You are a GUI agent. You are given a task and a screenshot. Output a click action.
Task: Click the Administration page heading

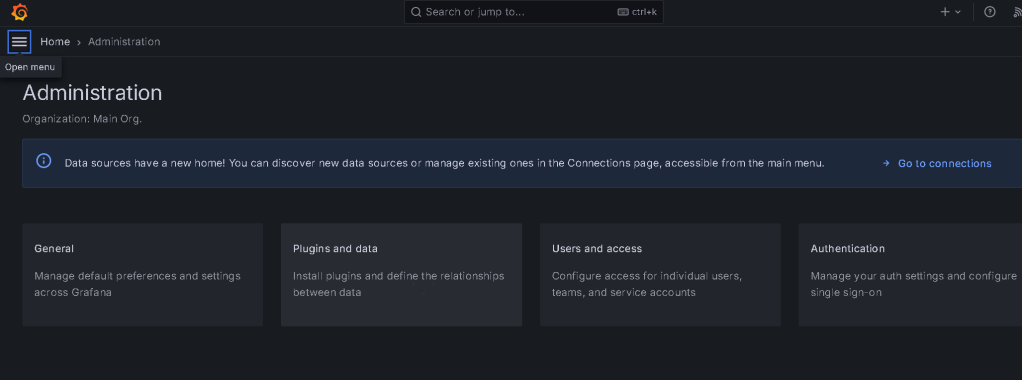[92, 93]
